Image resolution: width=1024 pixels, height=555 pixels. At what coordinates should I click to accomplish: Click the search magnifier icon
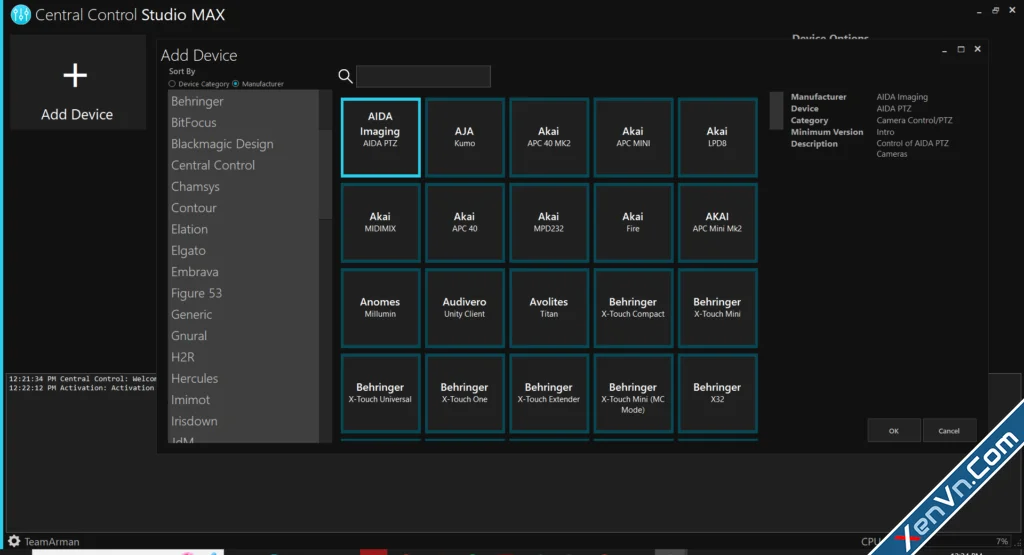(345, 76)
